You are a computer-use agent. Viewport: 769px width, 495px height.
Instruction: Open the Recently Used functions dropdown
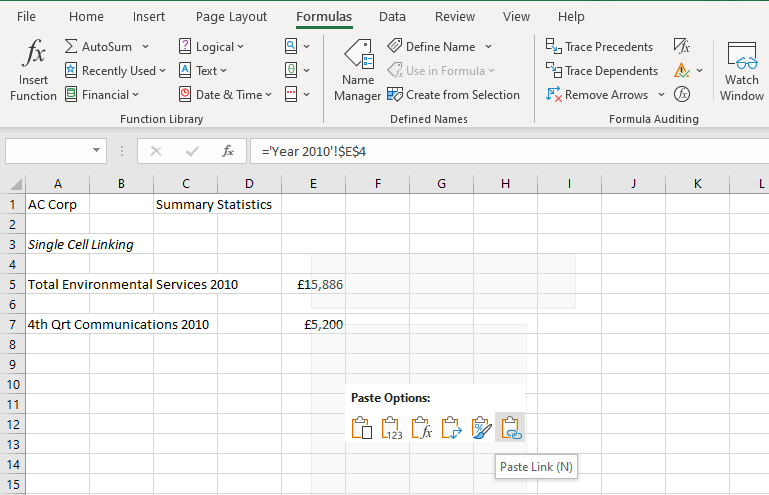[110, 71]
